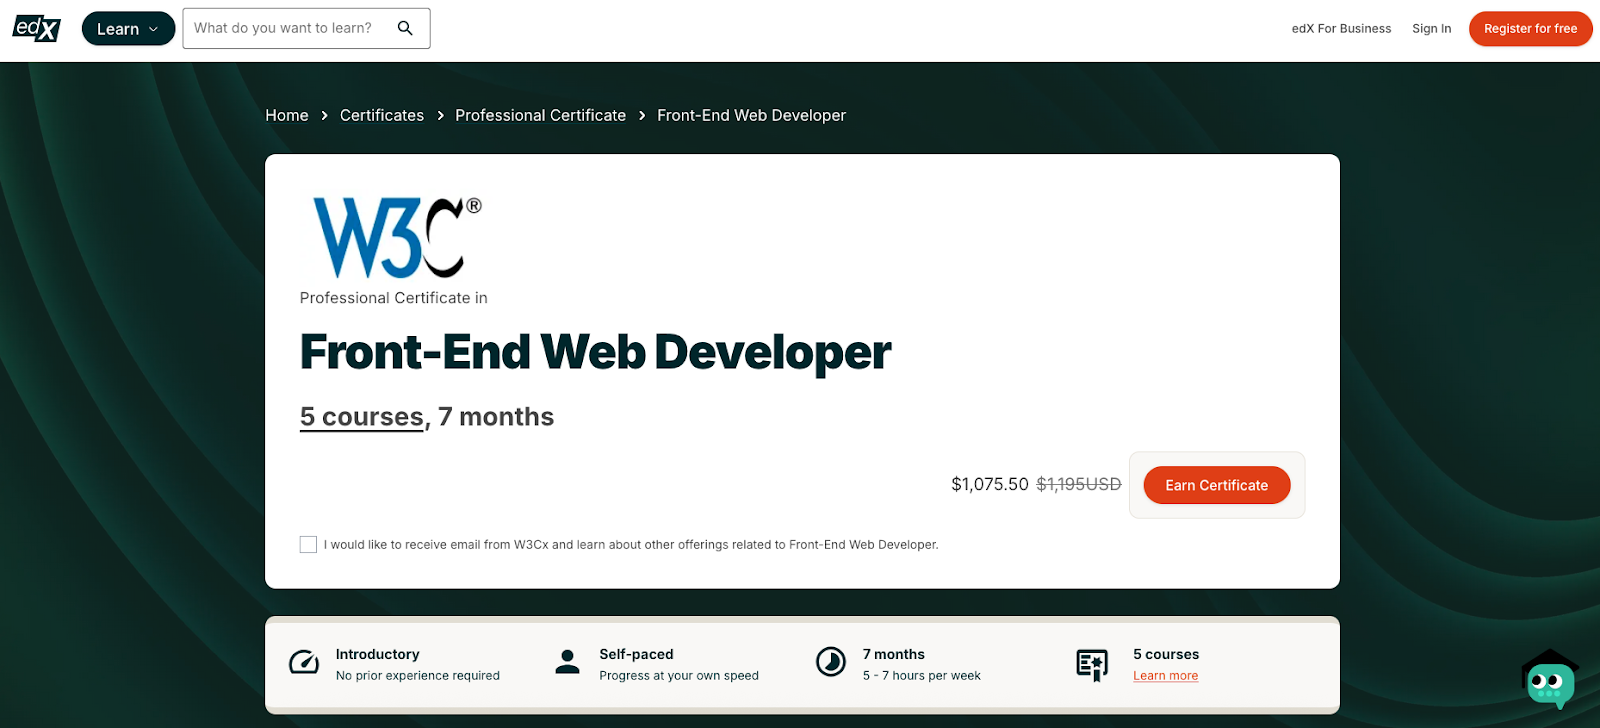Viewport: 1600px width, 728px height.
Task: Go to Home breadcrumb
Action: click(x=287, y=115)
